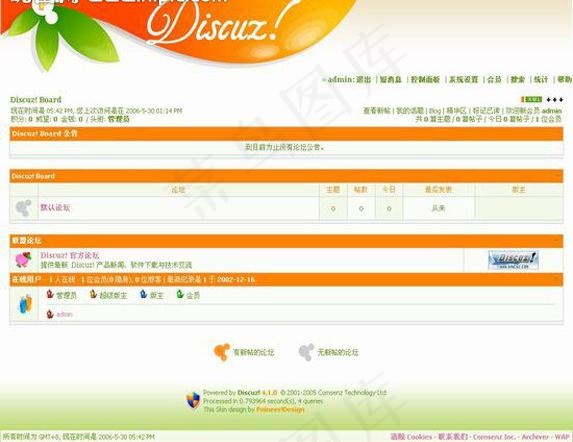
Task: Open the Discuz! 官方论坛 link
Action: click(x=70, y=255)
